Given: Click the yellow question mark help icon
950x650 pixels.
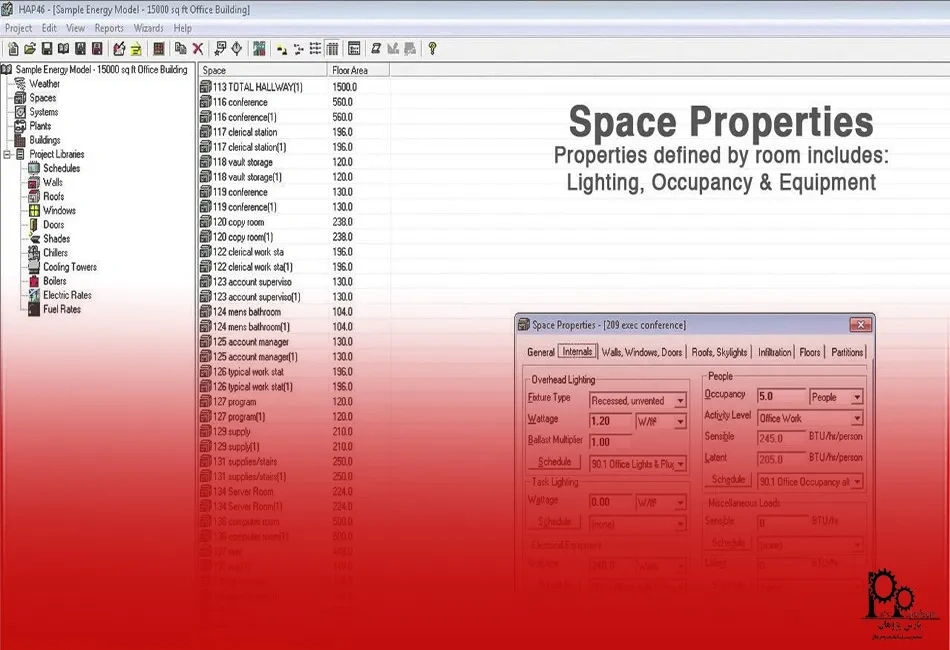Looking at the screenshot, I should [x=432, y=48].
